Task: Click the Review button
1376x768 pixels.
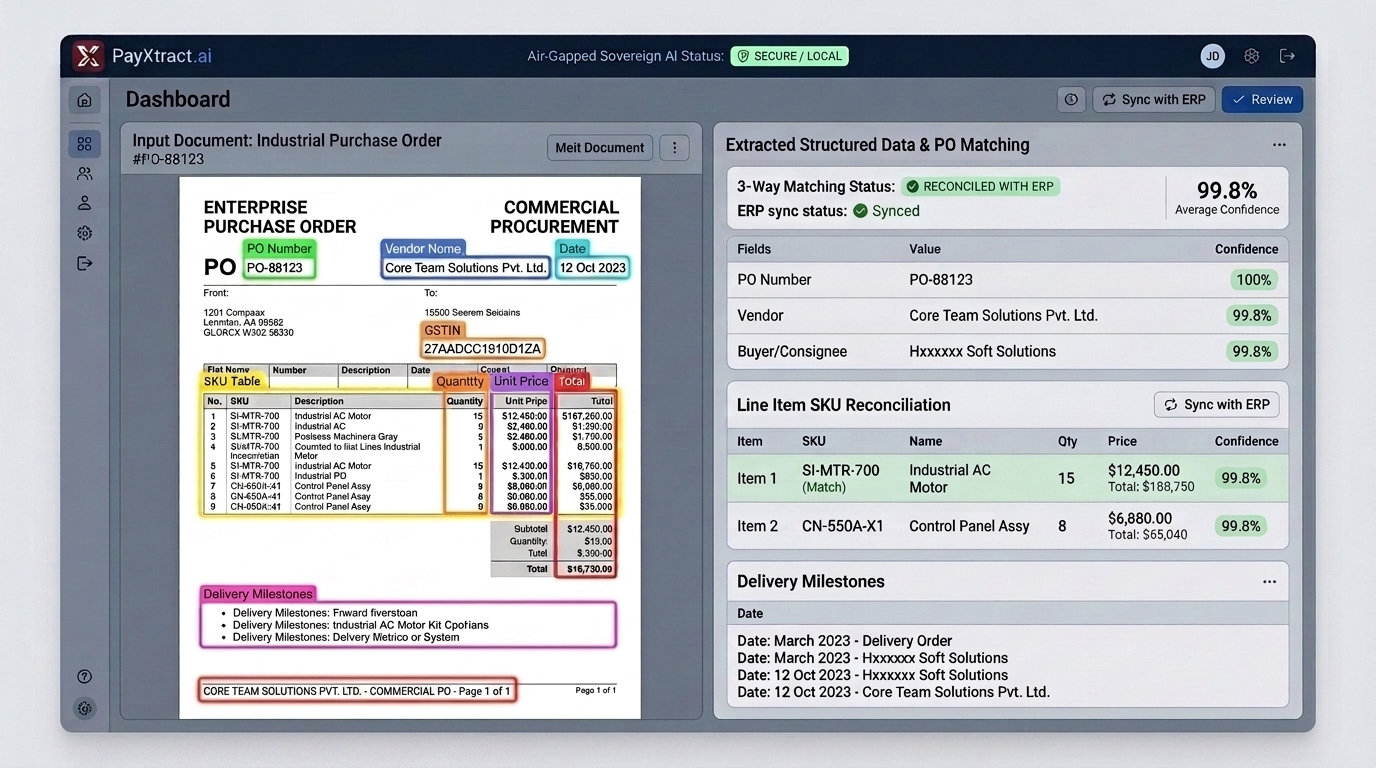Action: 1262,99
